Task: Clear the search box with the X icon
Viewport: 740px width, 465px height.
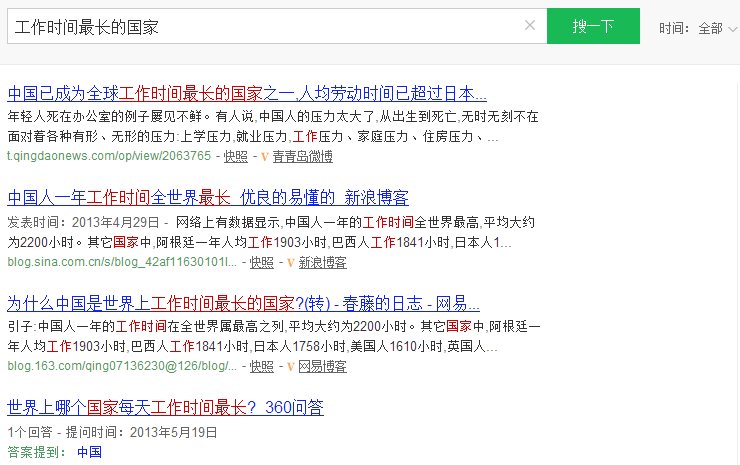Action: pos(530,25)
